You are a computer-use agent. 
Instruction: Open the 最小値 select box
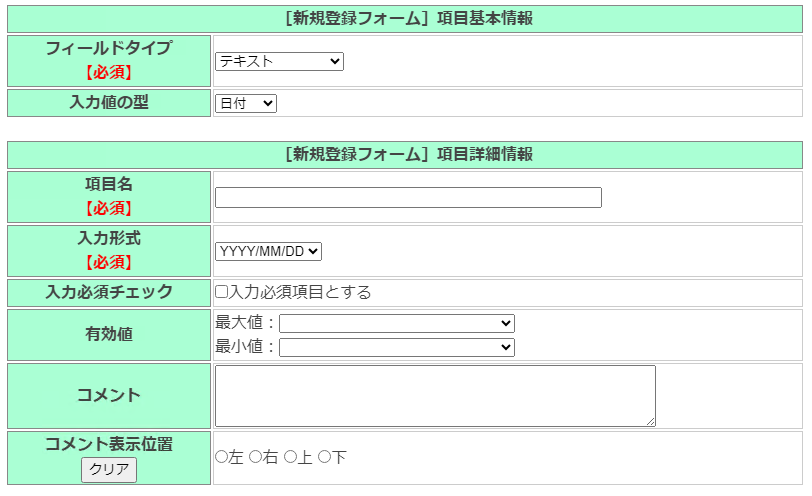click(396, 347)
